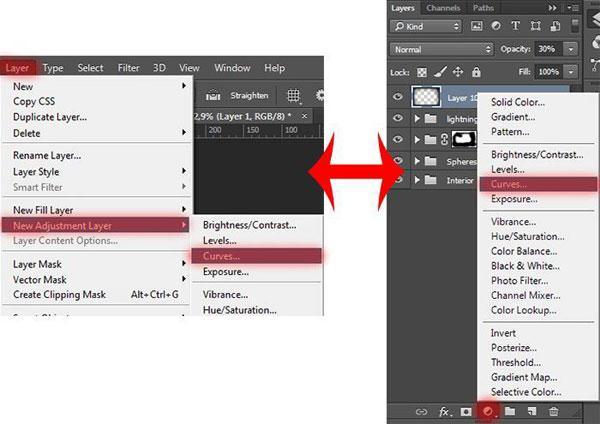The height and width of the screenshot is (424, 600).
Task: Select the Layer 10 thumbnail
Action: [426, 96]
